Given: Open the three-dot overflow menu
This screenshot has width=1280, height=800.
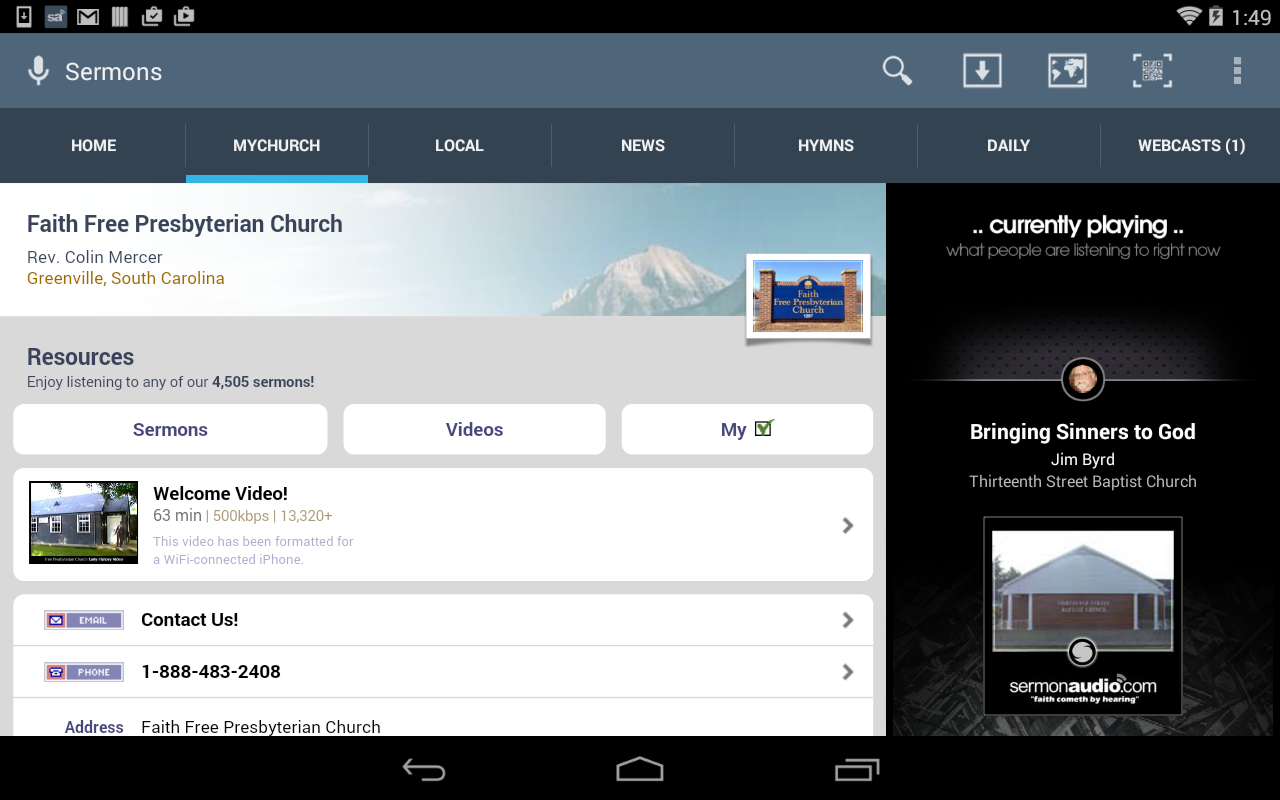Looking at the screenshot, I should pyautogui.click(x=1237, y=71).
